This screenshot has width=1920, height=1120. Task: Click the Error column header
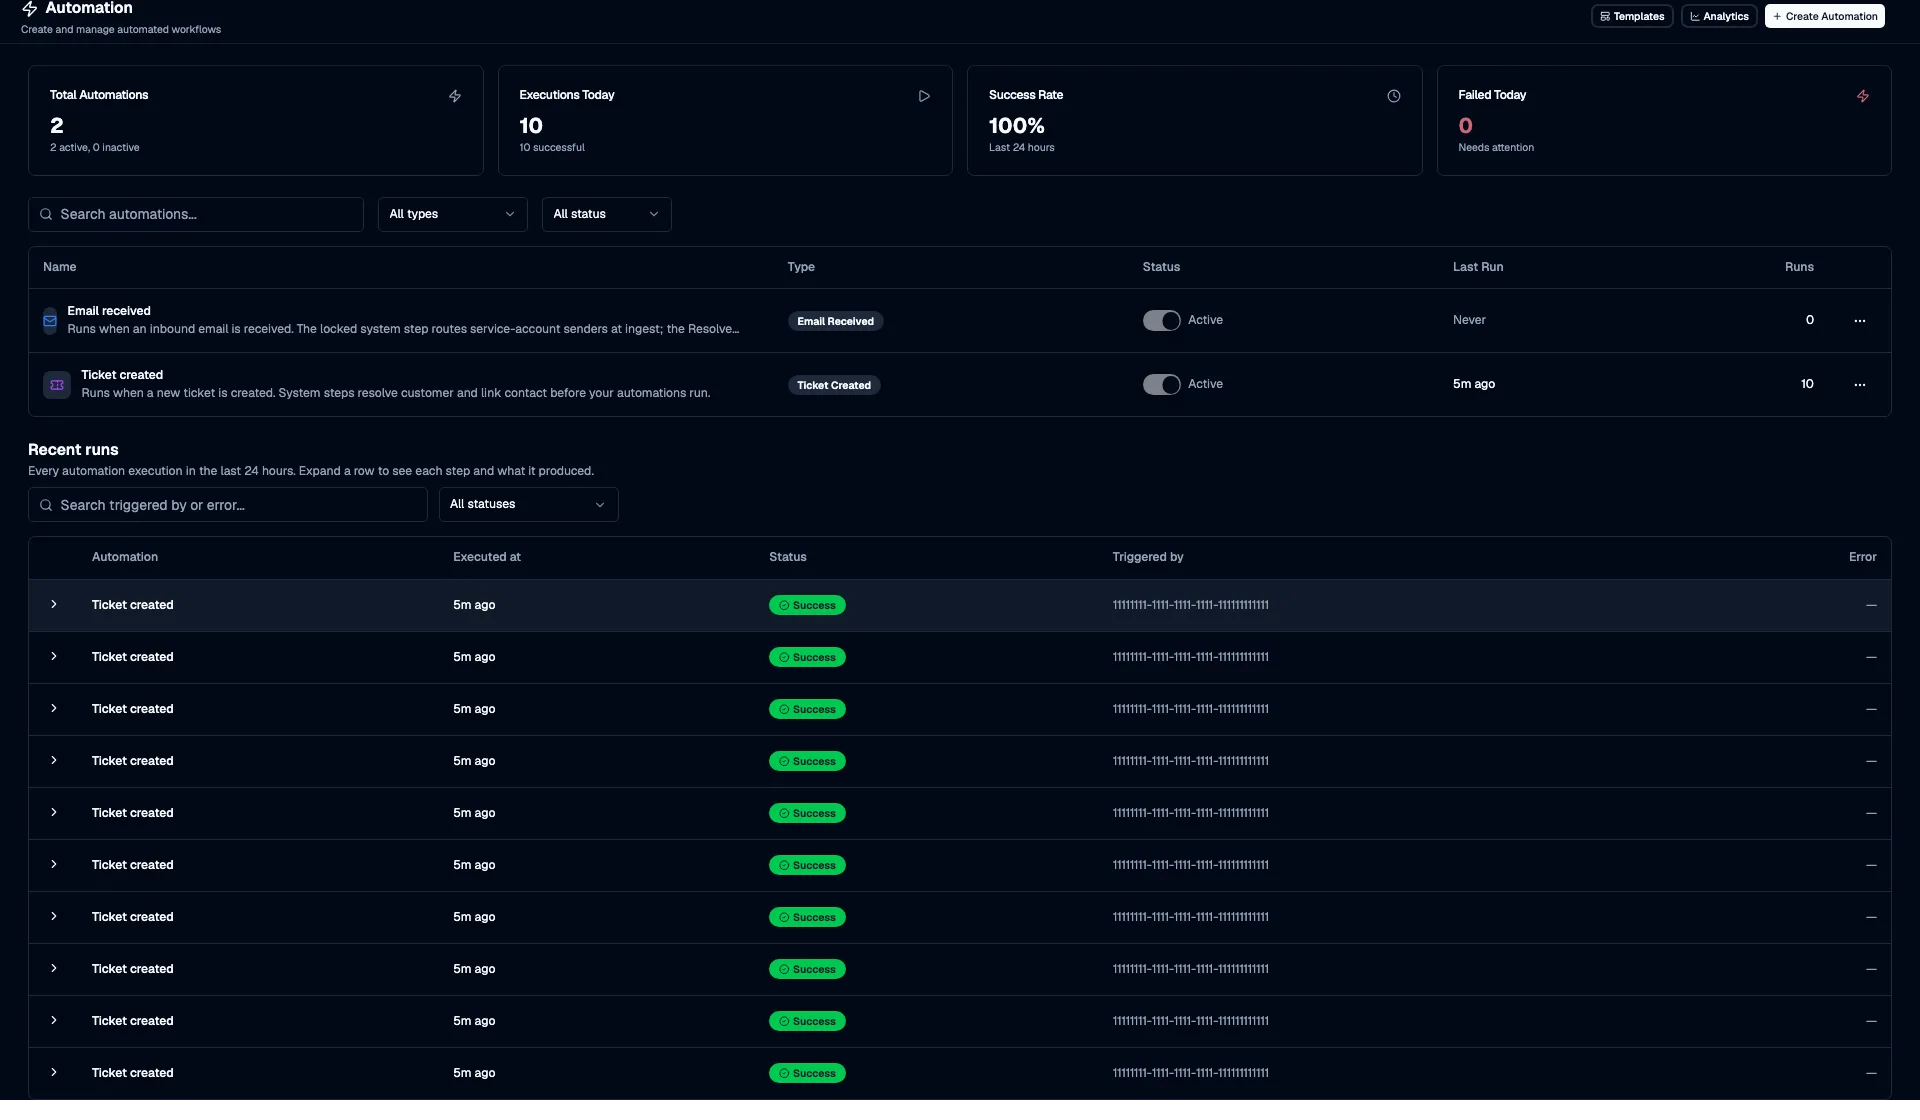pyautogui.click(x=1863, y=557)
